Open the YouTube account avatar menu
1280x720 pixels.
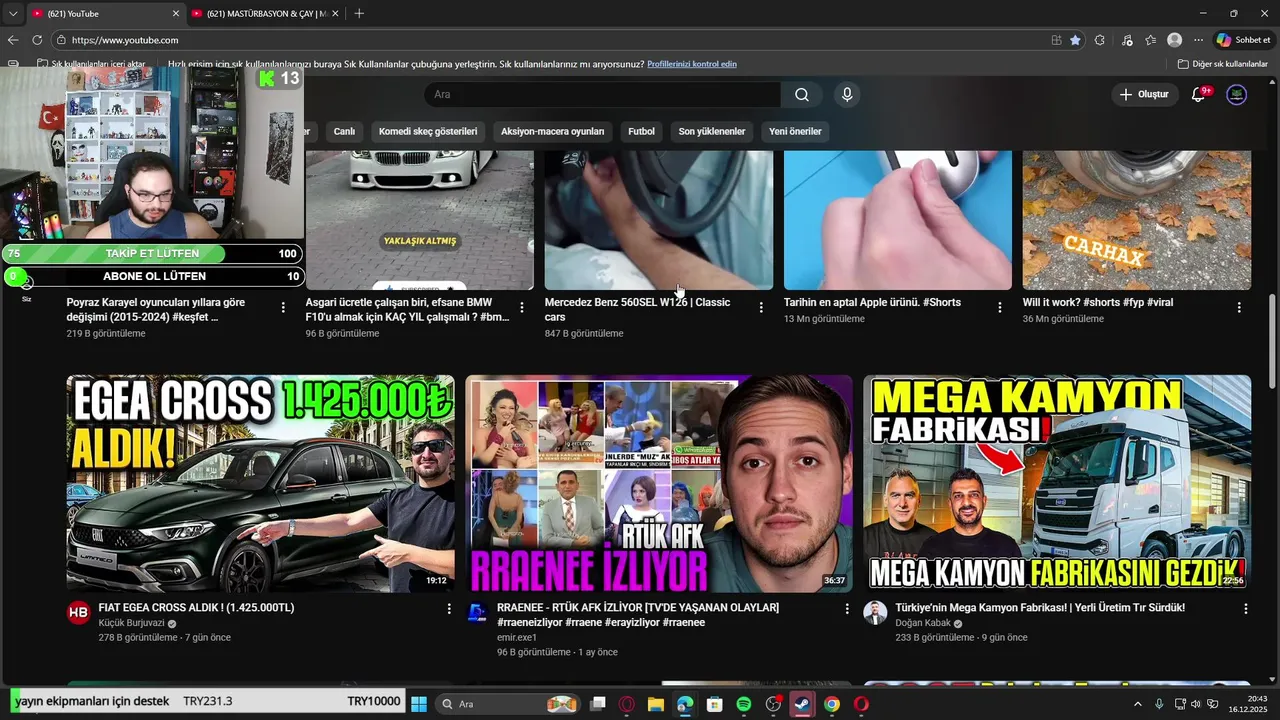point(1237,94)
